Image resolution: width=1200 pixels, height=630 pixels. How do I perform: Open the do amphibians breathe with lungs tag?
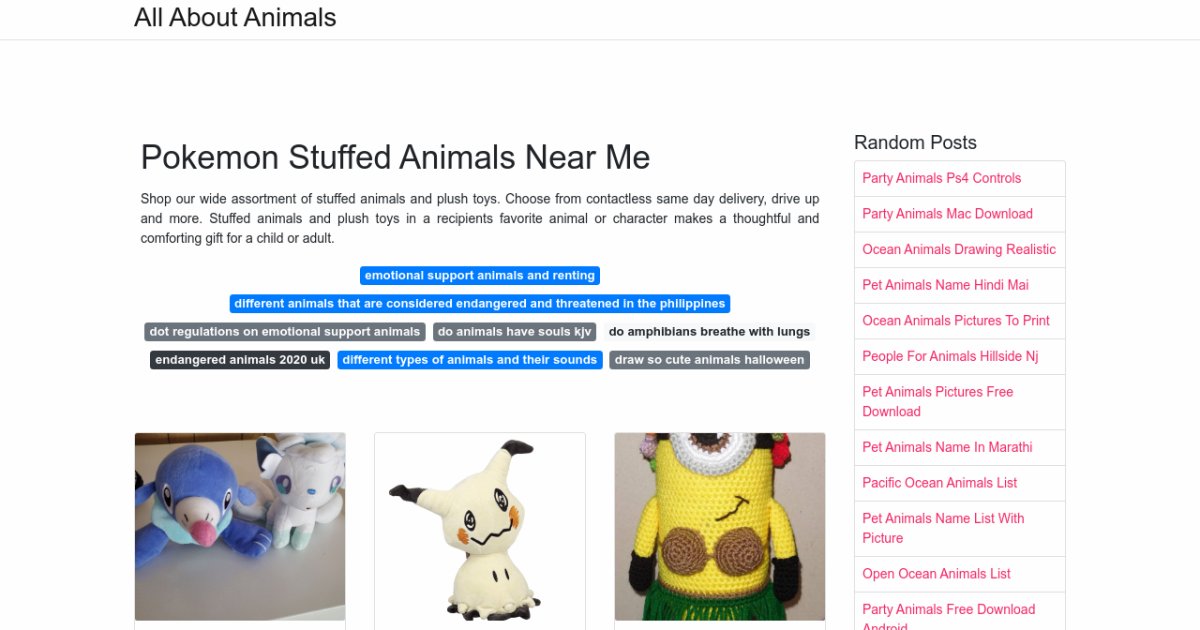pyautogui.click(x=709, y=332)
